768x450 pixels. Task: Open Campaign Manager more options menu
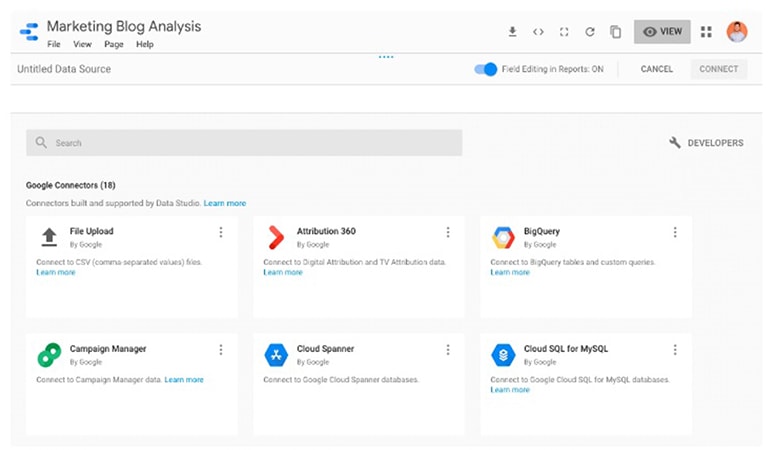[221, 350]
